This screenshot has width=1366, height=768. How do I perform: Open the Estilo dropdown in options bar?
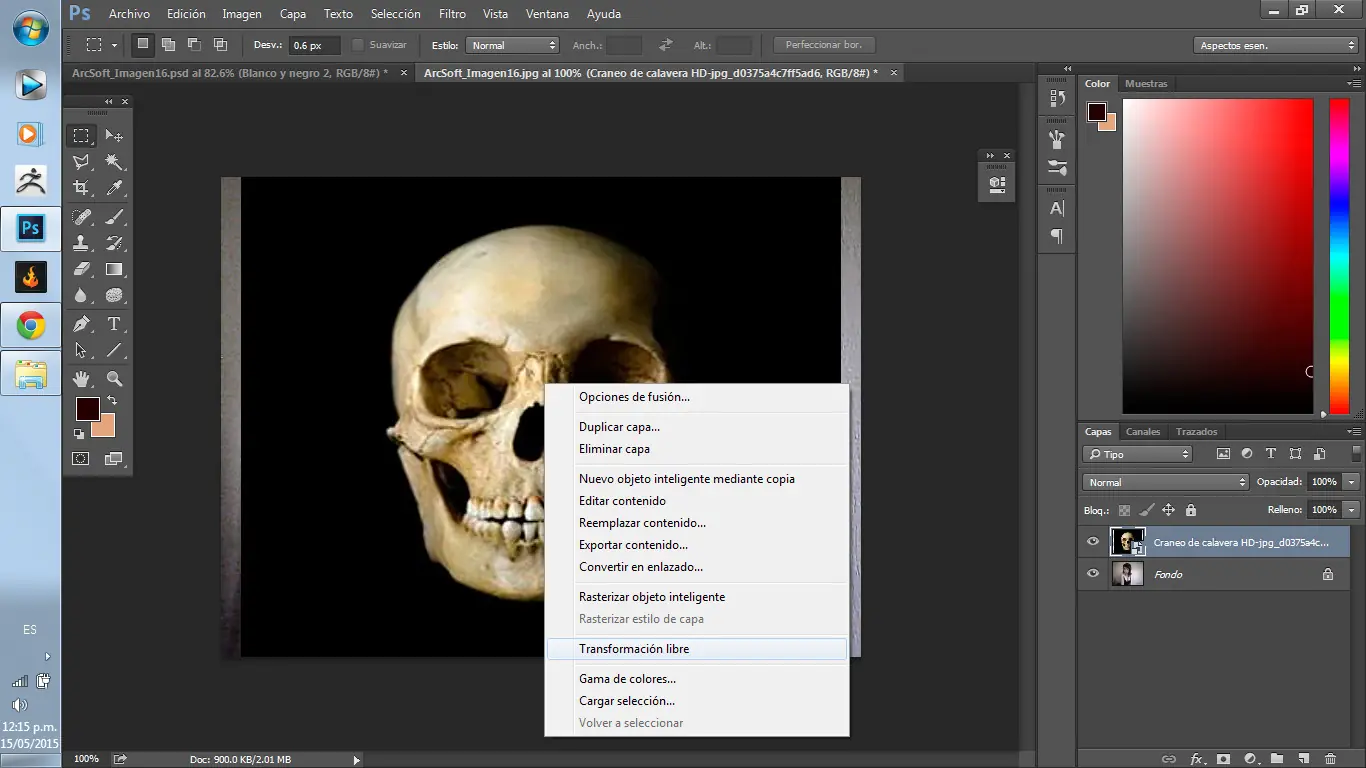coord(512,44)
